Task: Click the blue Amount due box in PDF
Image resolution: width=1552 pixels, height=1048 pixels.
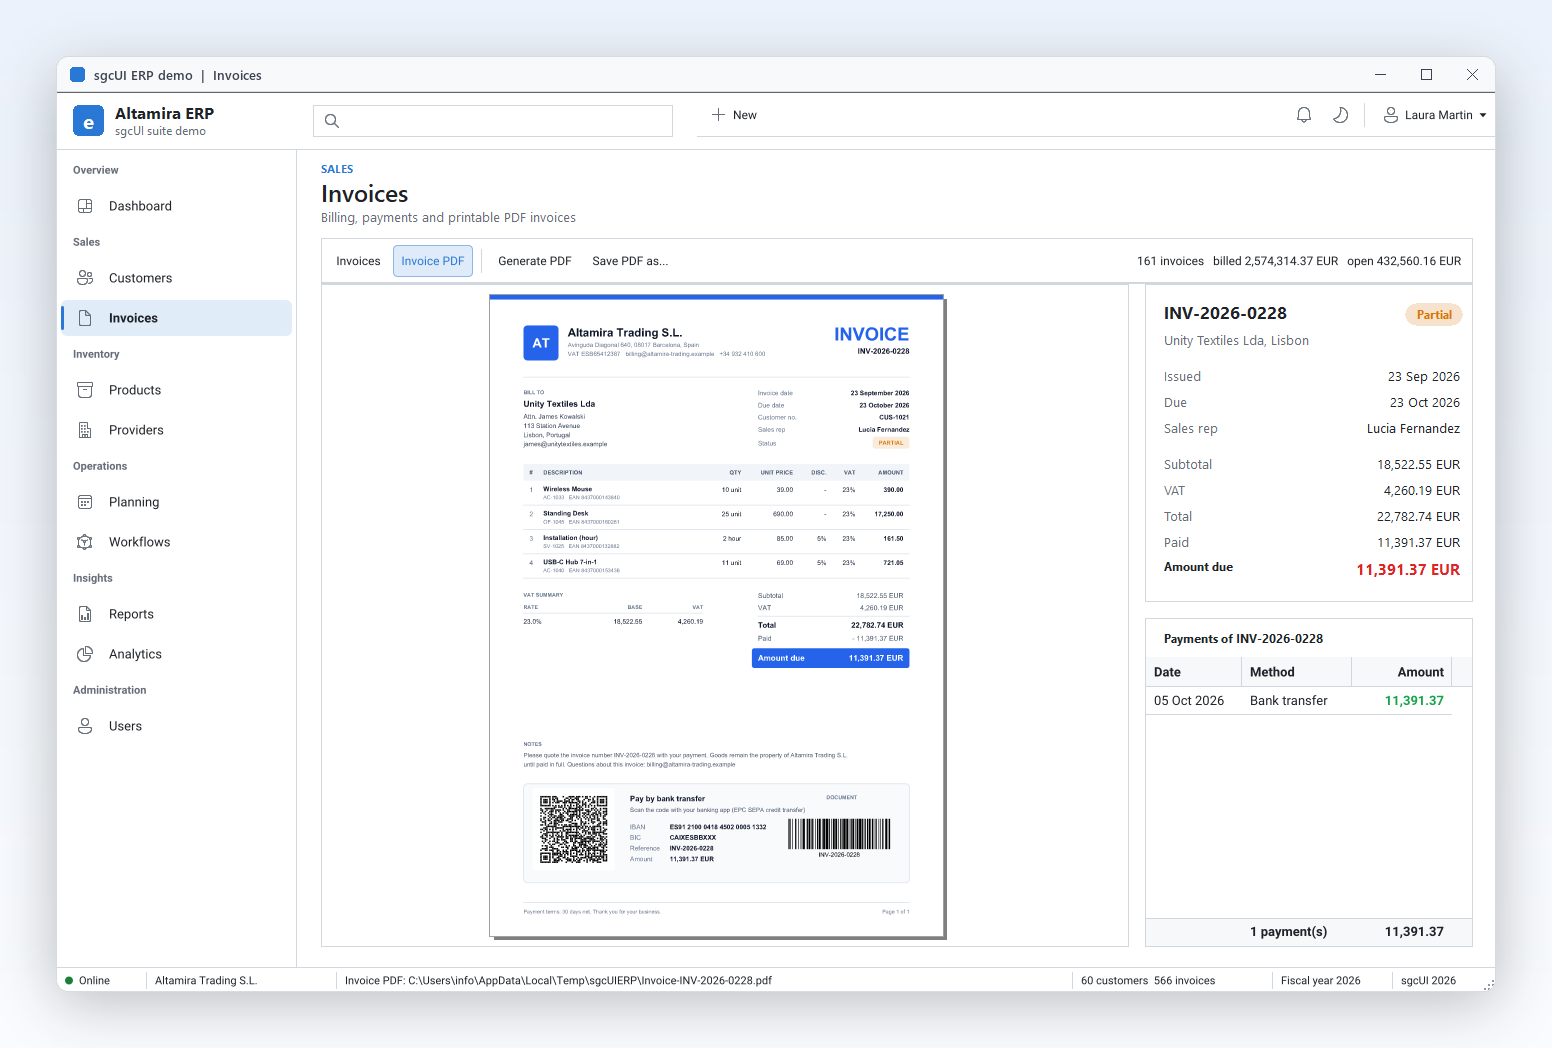Action: pyautogui.click(x=830, y=658)
